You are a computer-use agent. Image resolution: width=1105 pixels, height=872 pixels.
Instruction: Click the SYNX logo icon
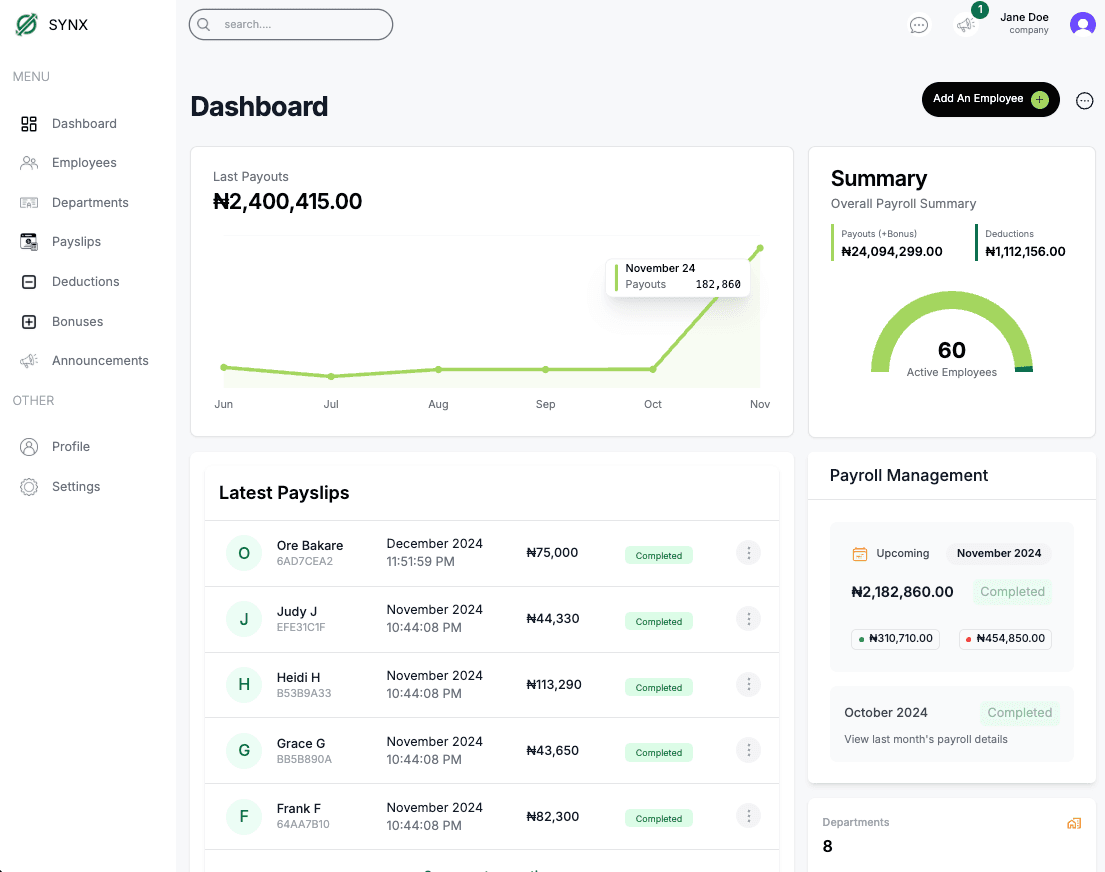[x=27, y=25]
